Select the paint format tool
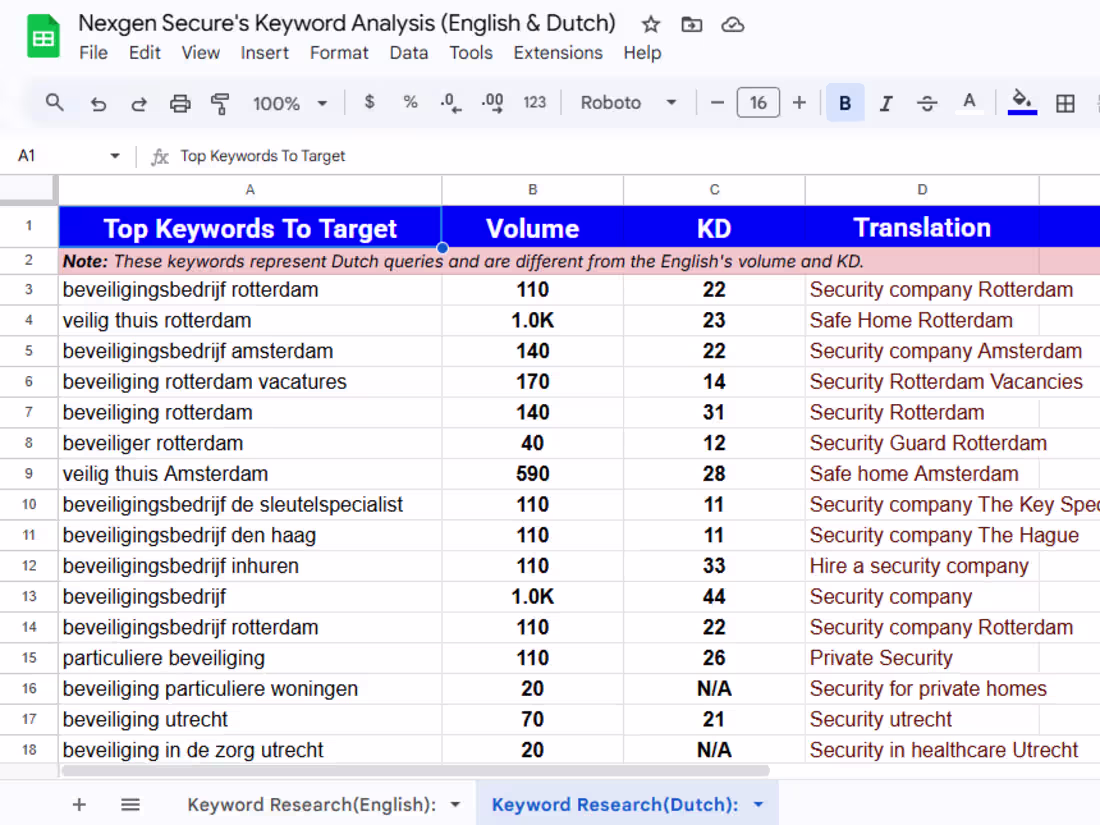 click(x=222, y=102)
